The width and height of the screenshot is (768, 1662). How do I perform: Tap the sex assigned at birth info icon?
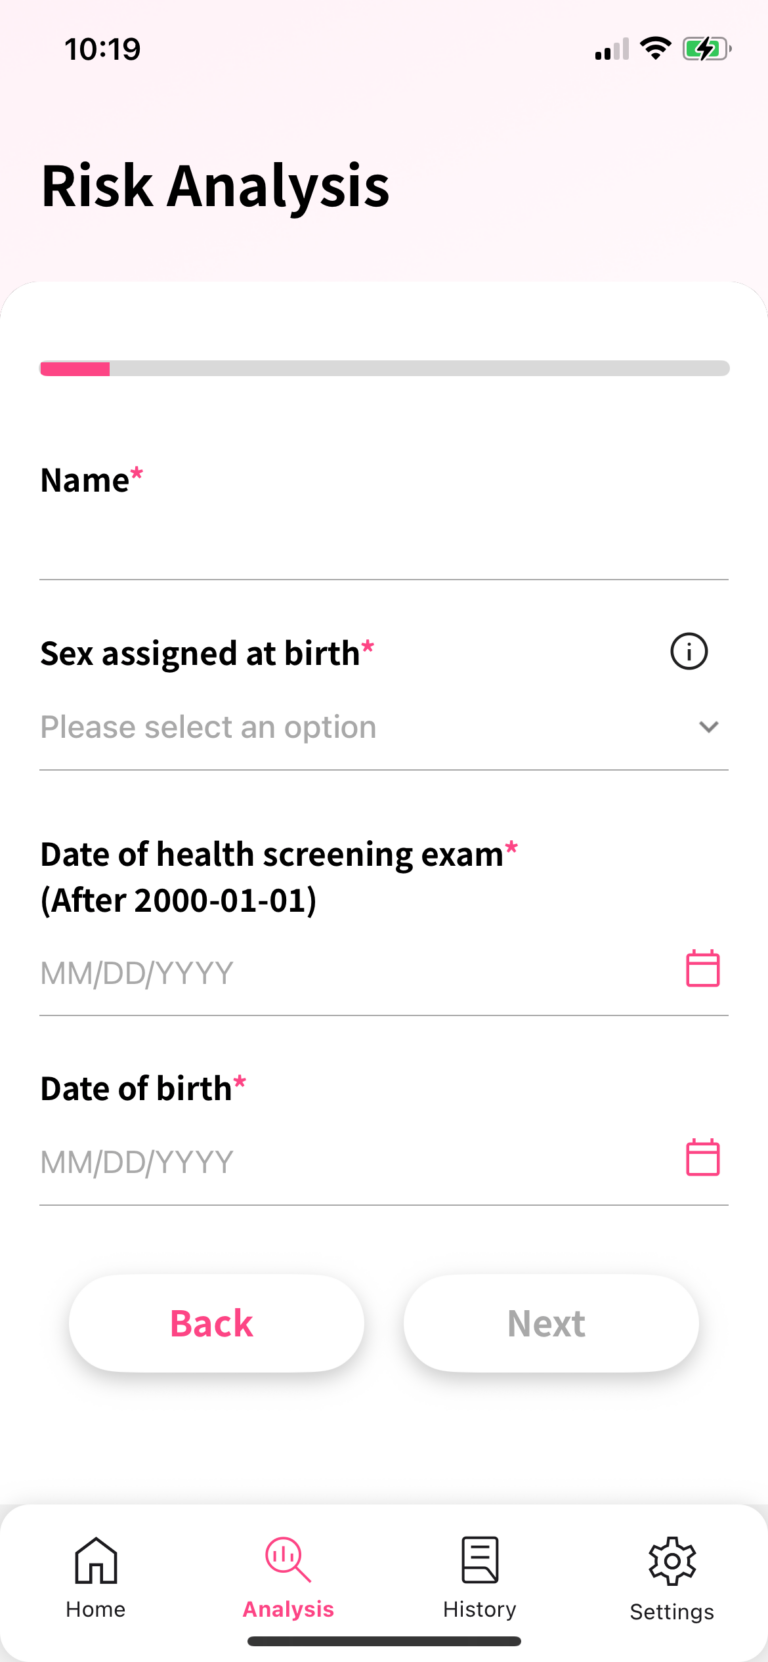click(x=688, y=652)
